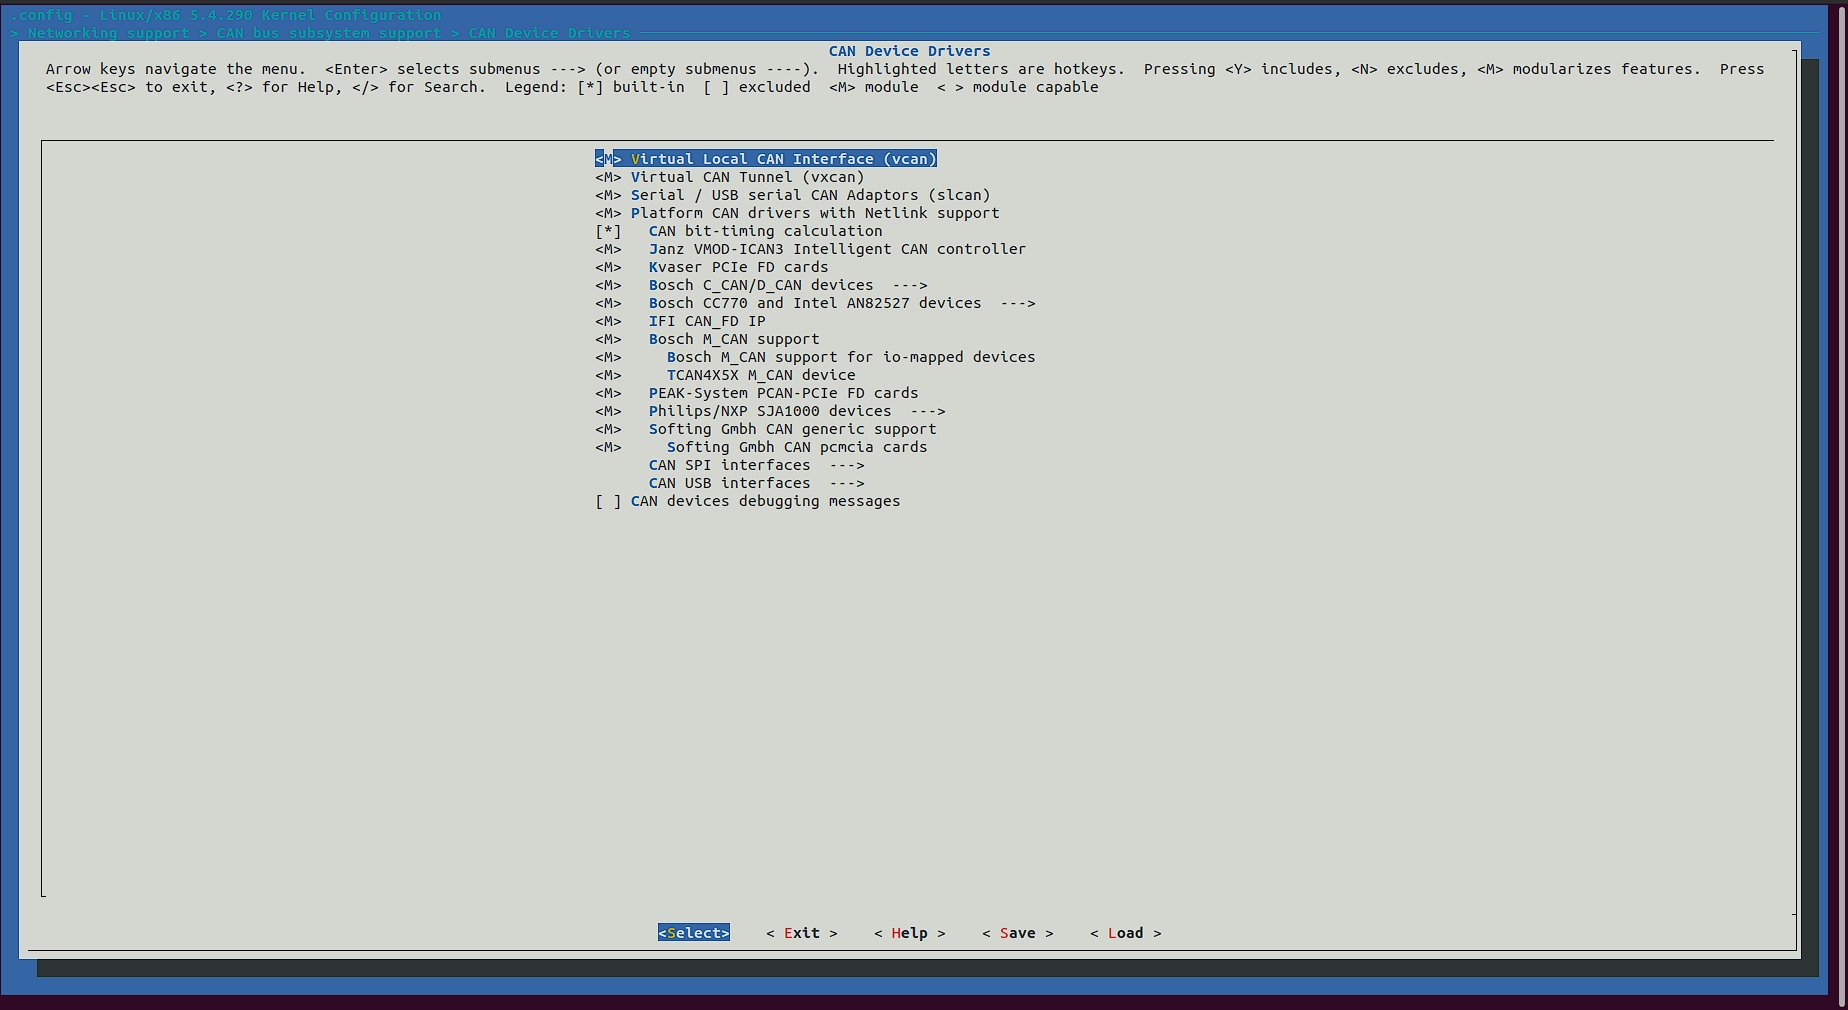Click the Save button
Viewport: 1848px width, 1010px height.
pyautogui.click(x=1017, y=932)
